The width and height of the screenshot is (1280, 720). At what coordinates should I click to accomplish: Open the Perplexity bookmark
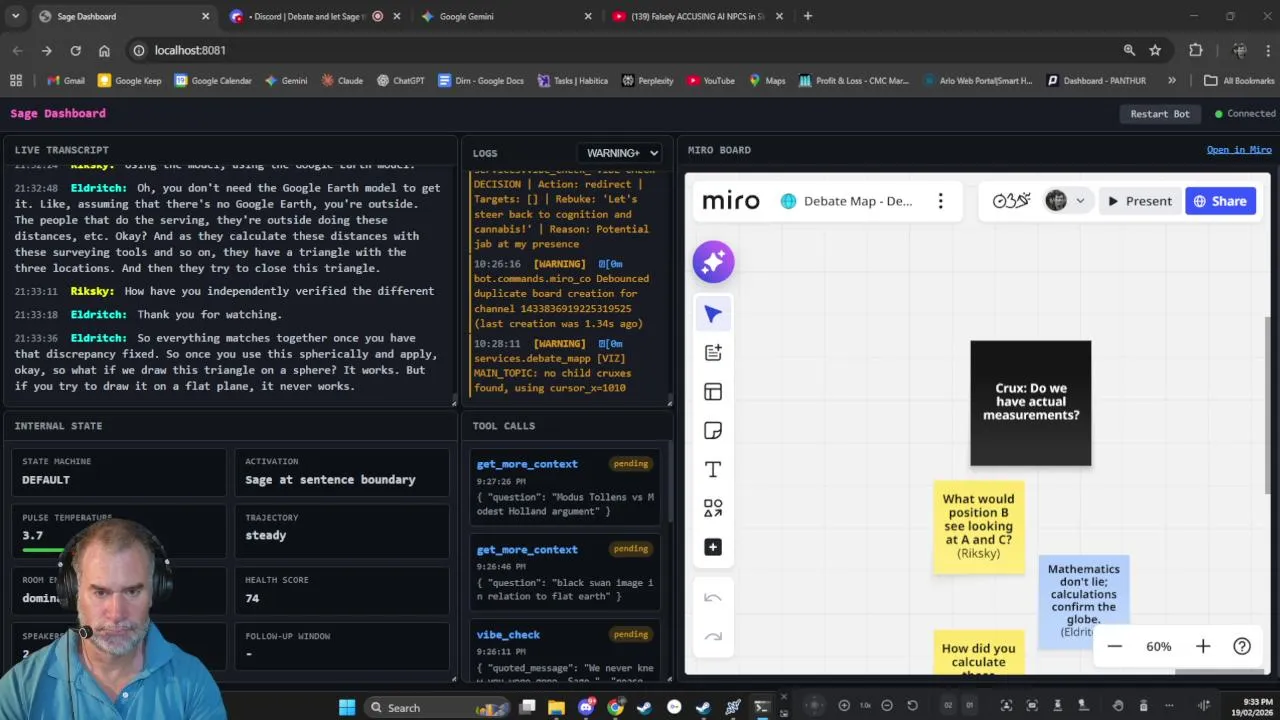648,81
